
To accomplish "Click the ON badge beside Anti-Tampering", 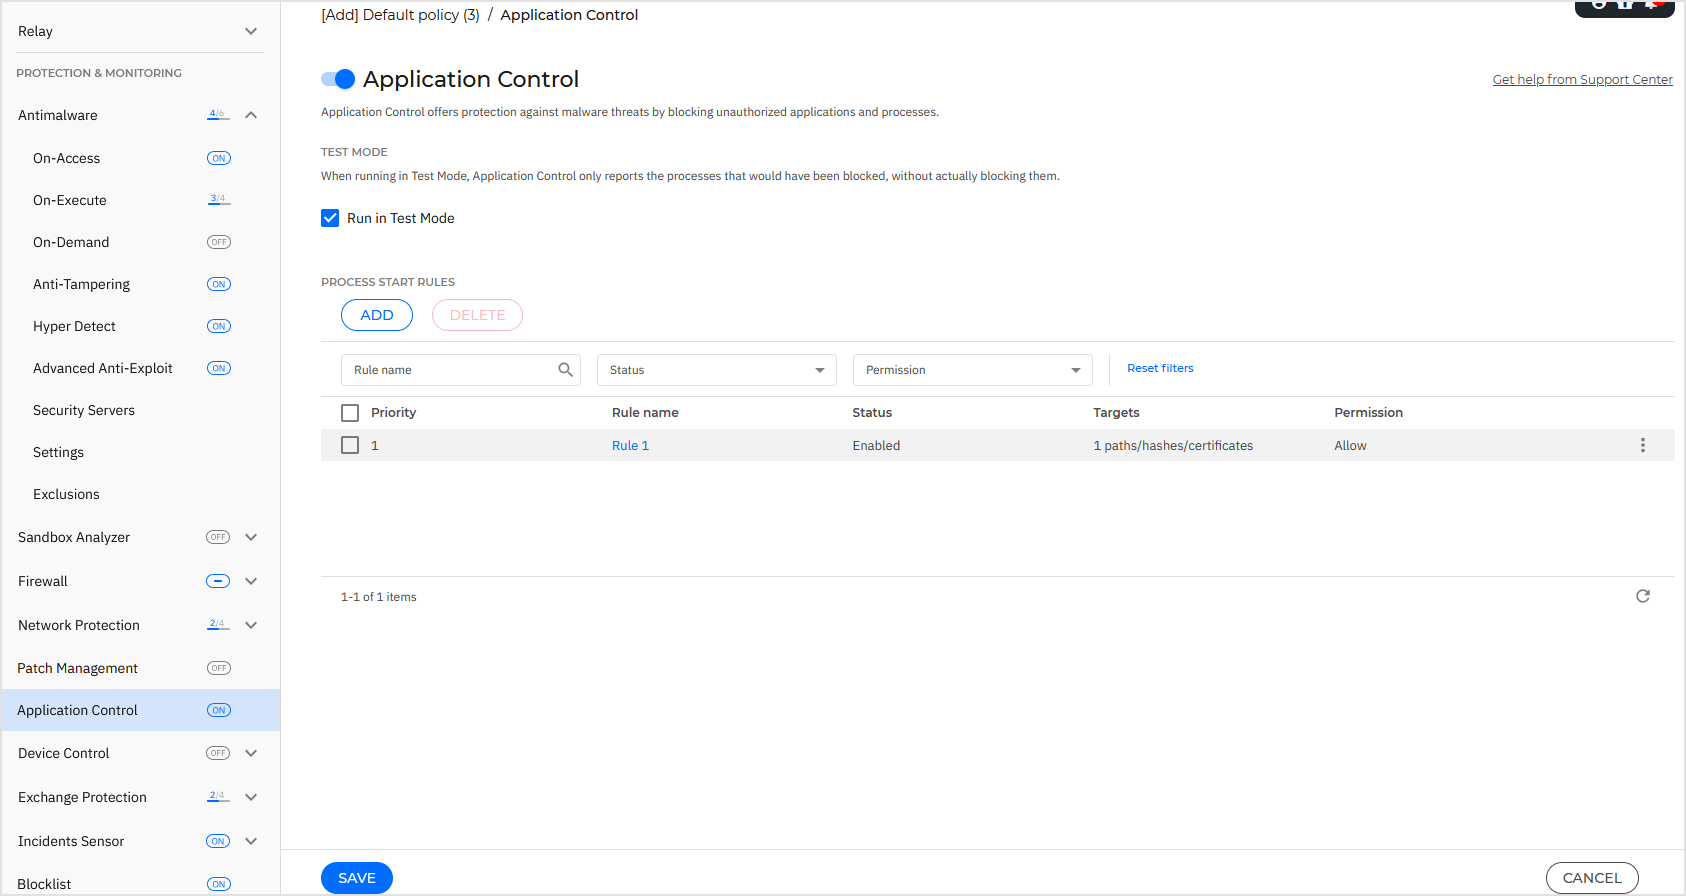I will [219, 284].
